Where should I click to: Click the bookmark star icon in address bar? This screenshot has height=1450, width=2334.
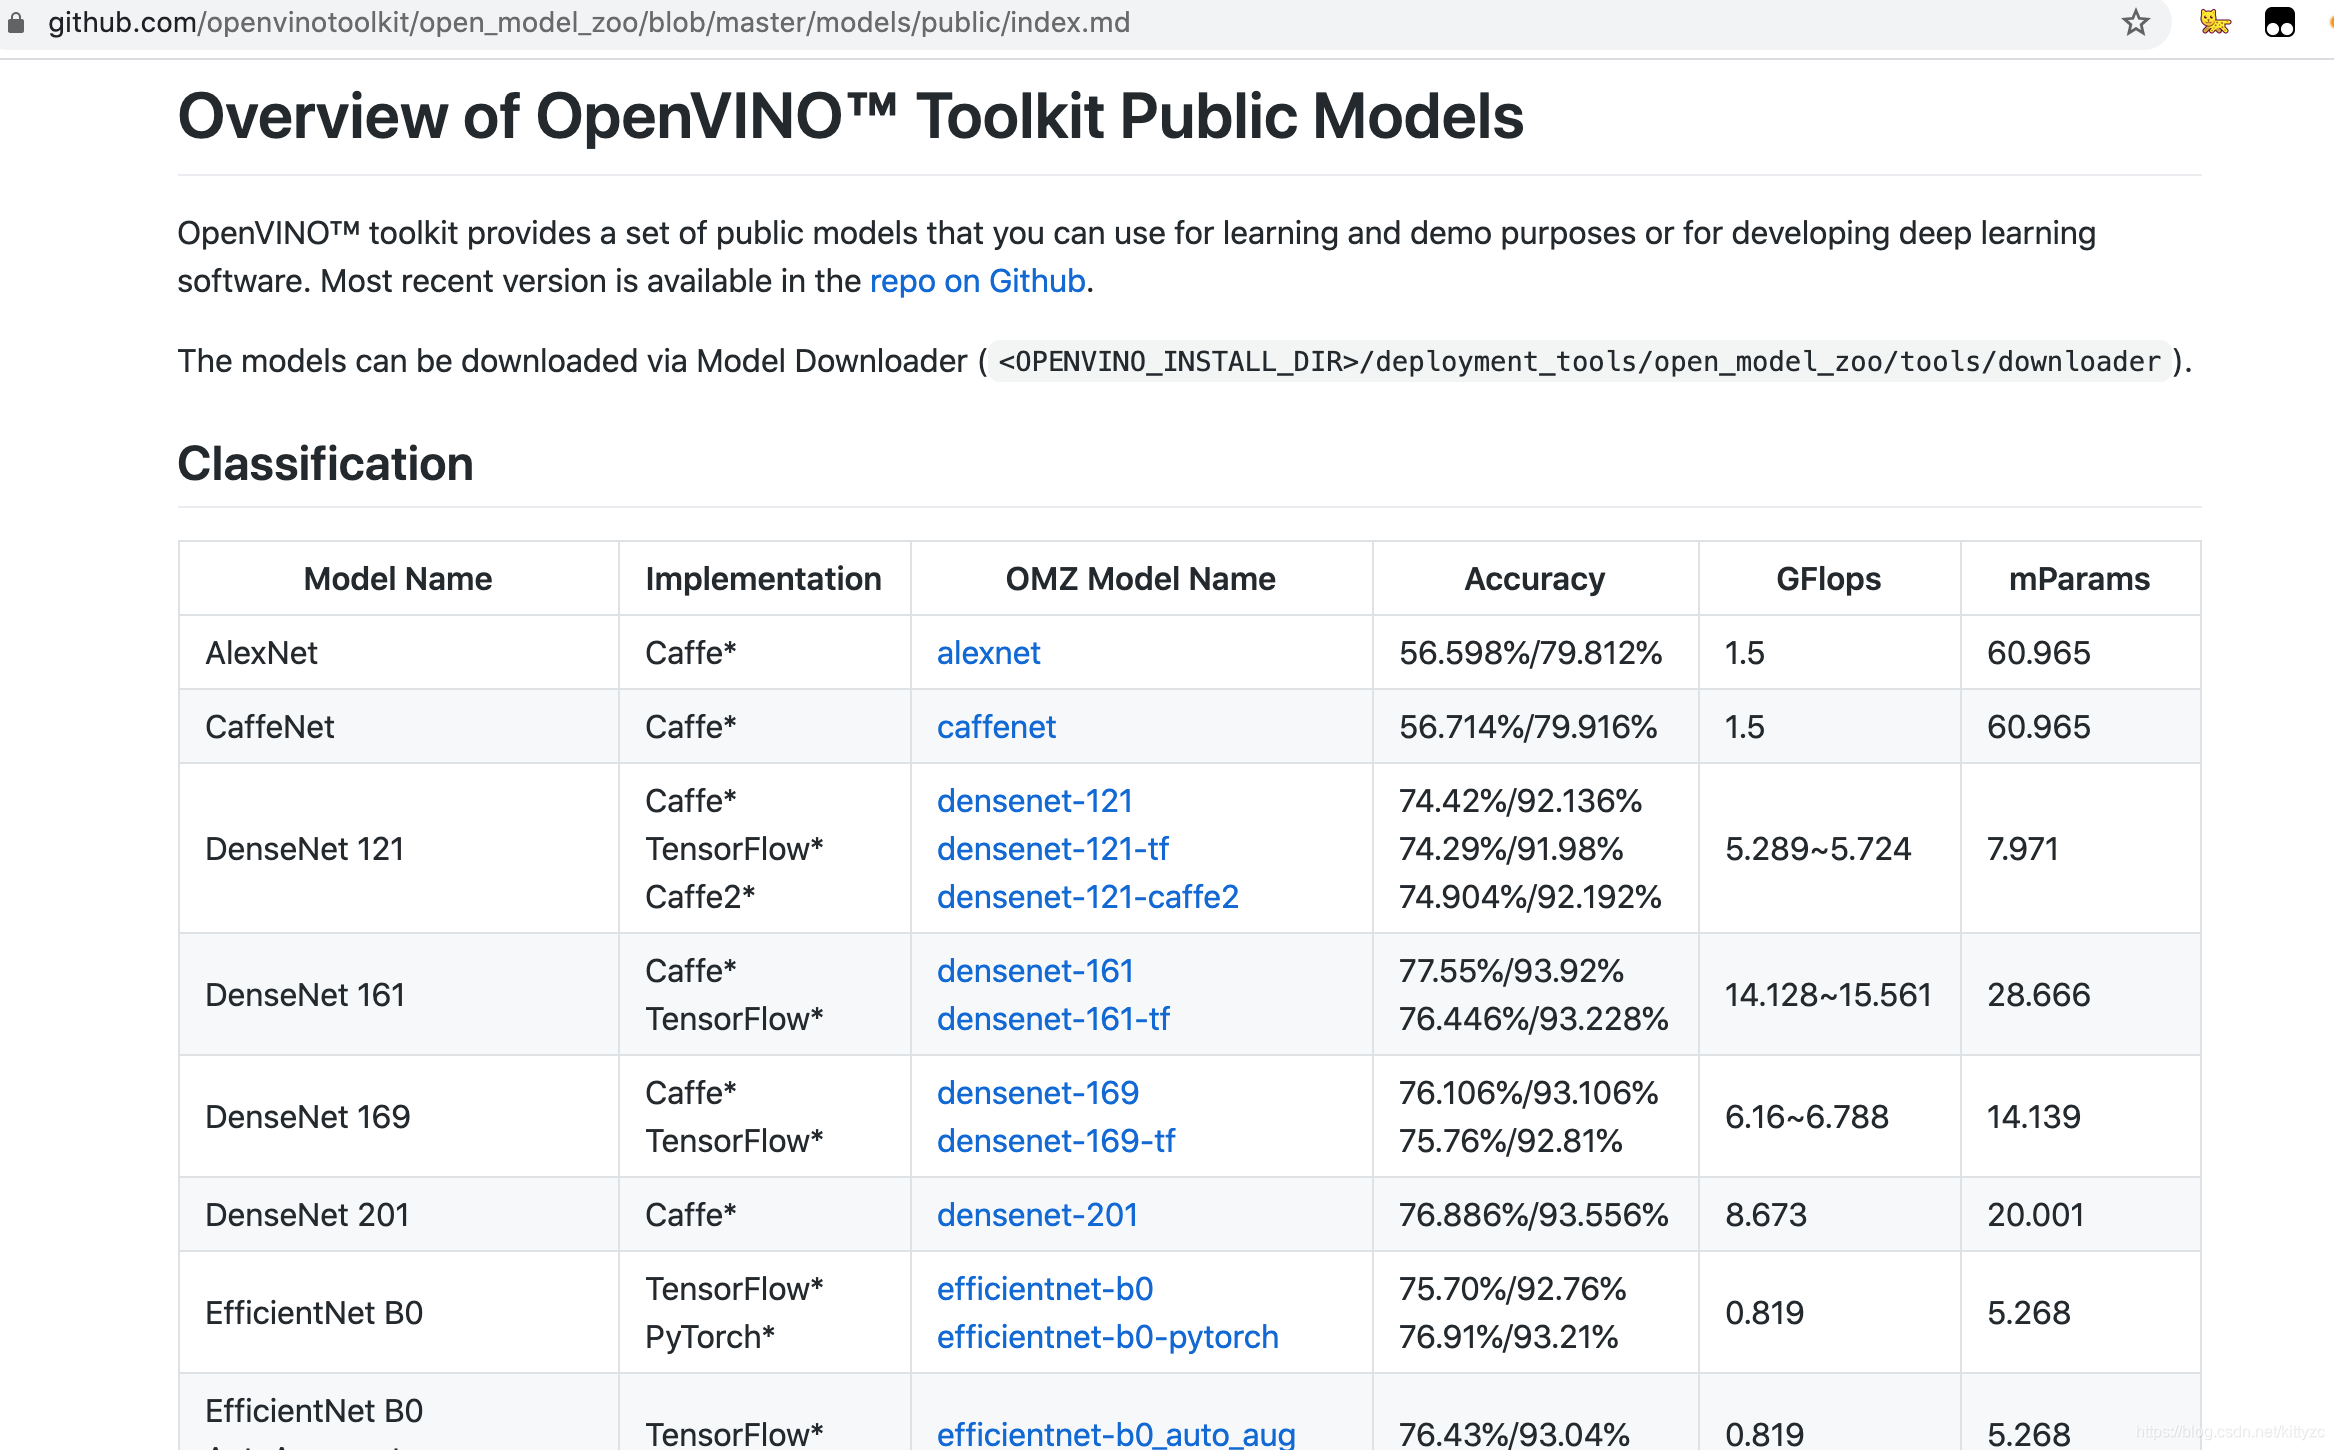tap(2135, 22)
